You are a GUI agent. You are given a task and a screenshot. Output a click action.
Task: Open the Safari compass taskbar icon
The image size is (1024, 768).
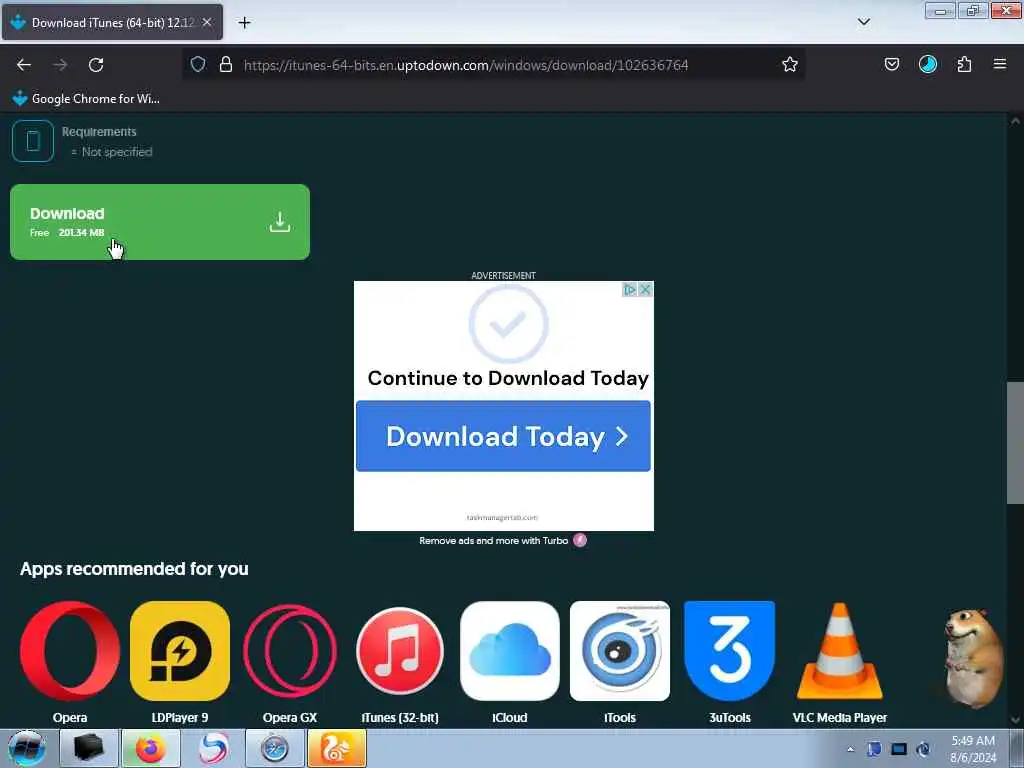[275, 748]
